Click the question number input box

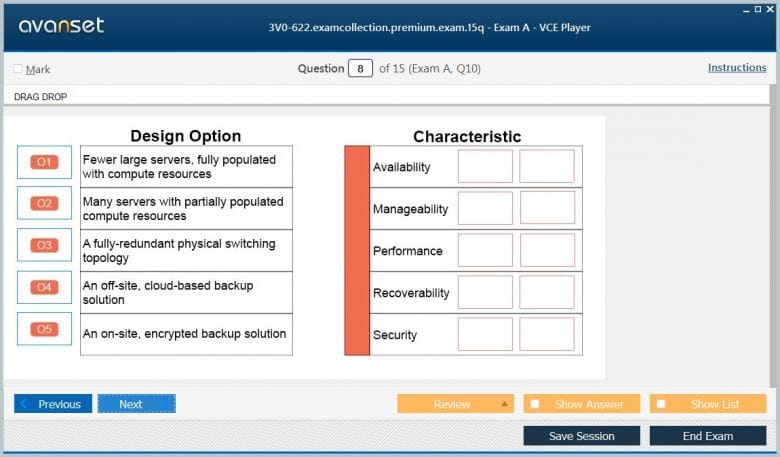(x=360, y=69)
